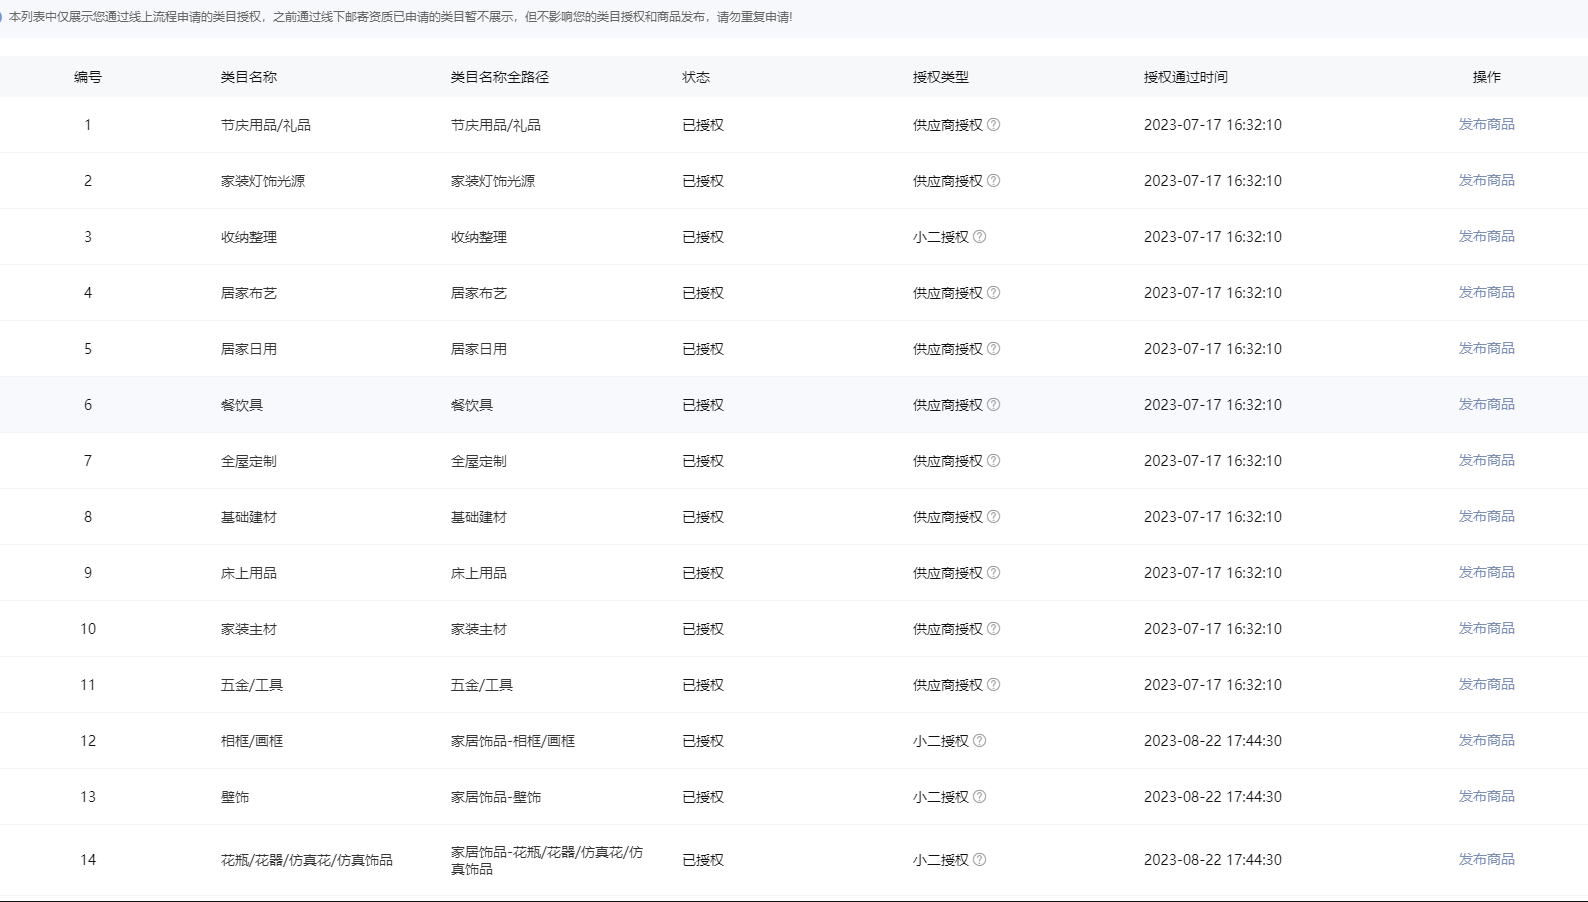Select the 收纳整理 category name cell

pos(249,237)
